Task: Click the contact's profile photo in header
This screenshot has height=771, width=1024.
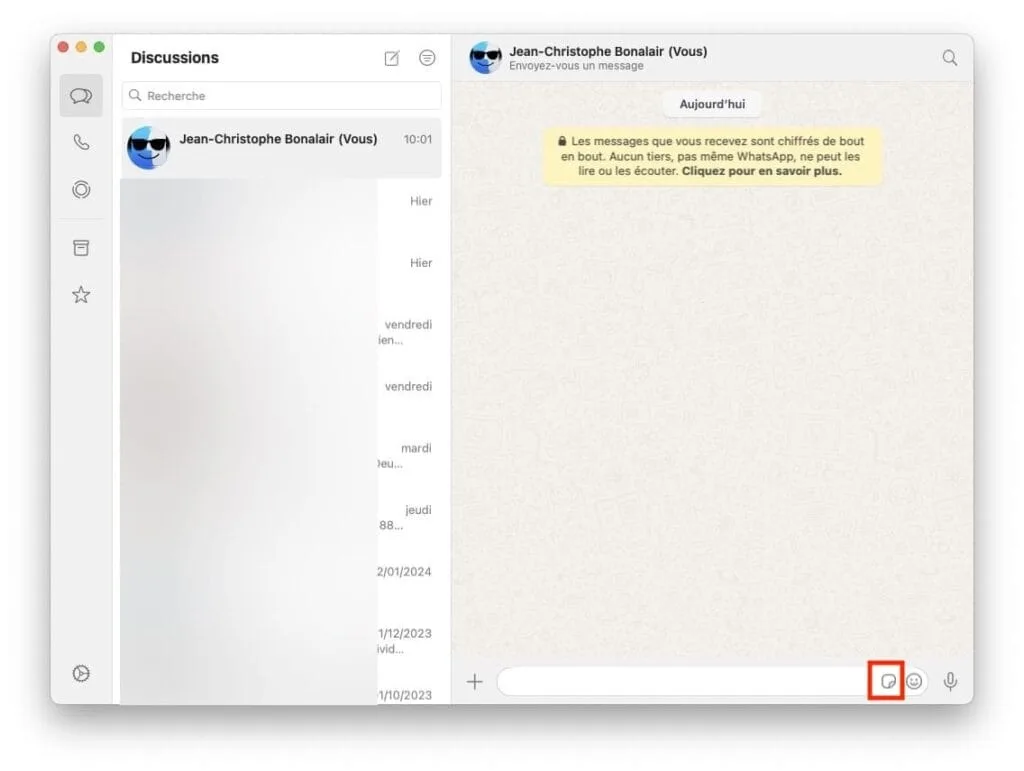Action: click(486, 58)
